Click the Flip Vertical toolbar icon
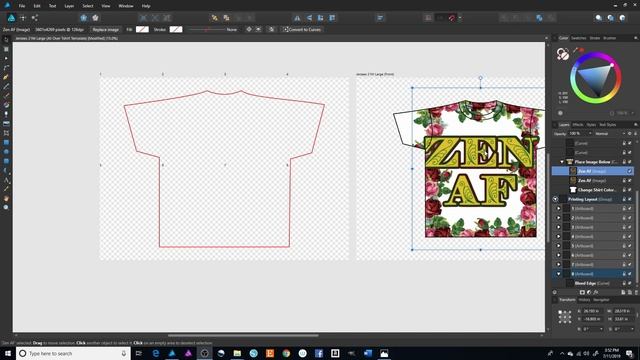Screen dimensions: 640x360 pyautogui.click(x=309, y=18)
